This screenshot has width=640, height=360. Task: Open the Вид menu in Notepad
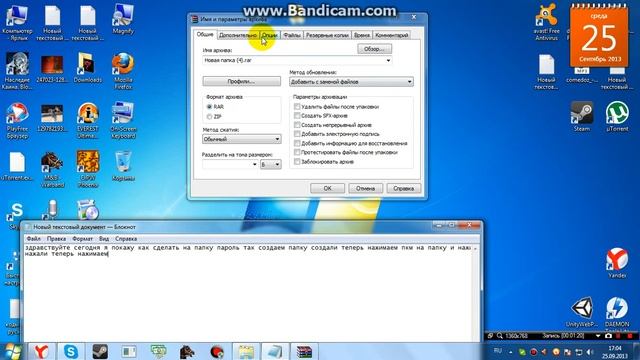coord(104,239)
